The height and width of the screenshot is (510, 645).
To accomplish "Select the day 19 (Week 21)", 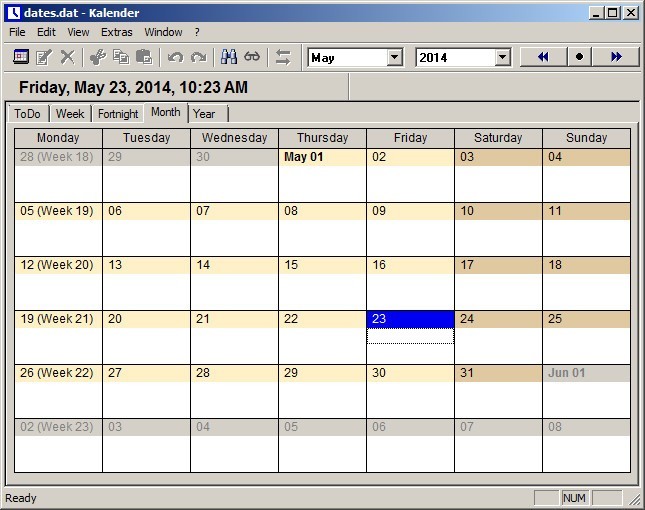I will point(58,338).
